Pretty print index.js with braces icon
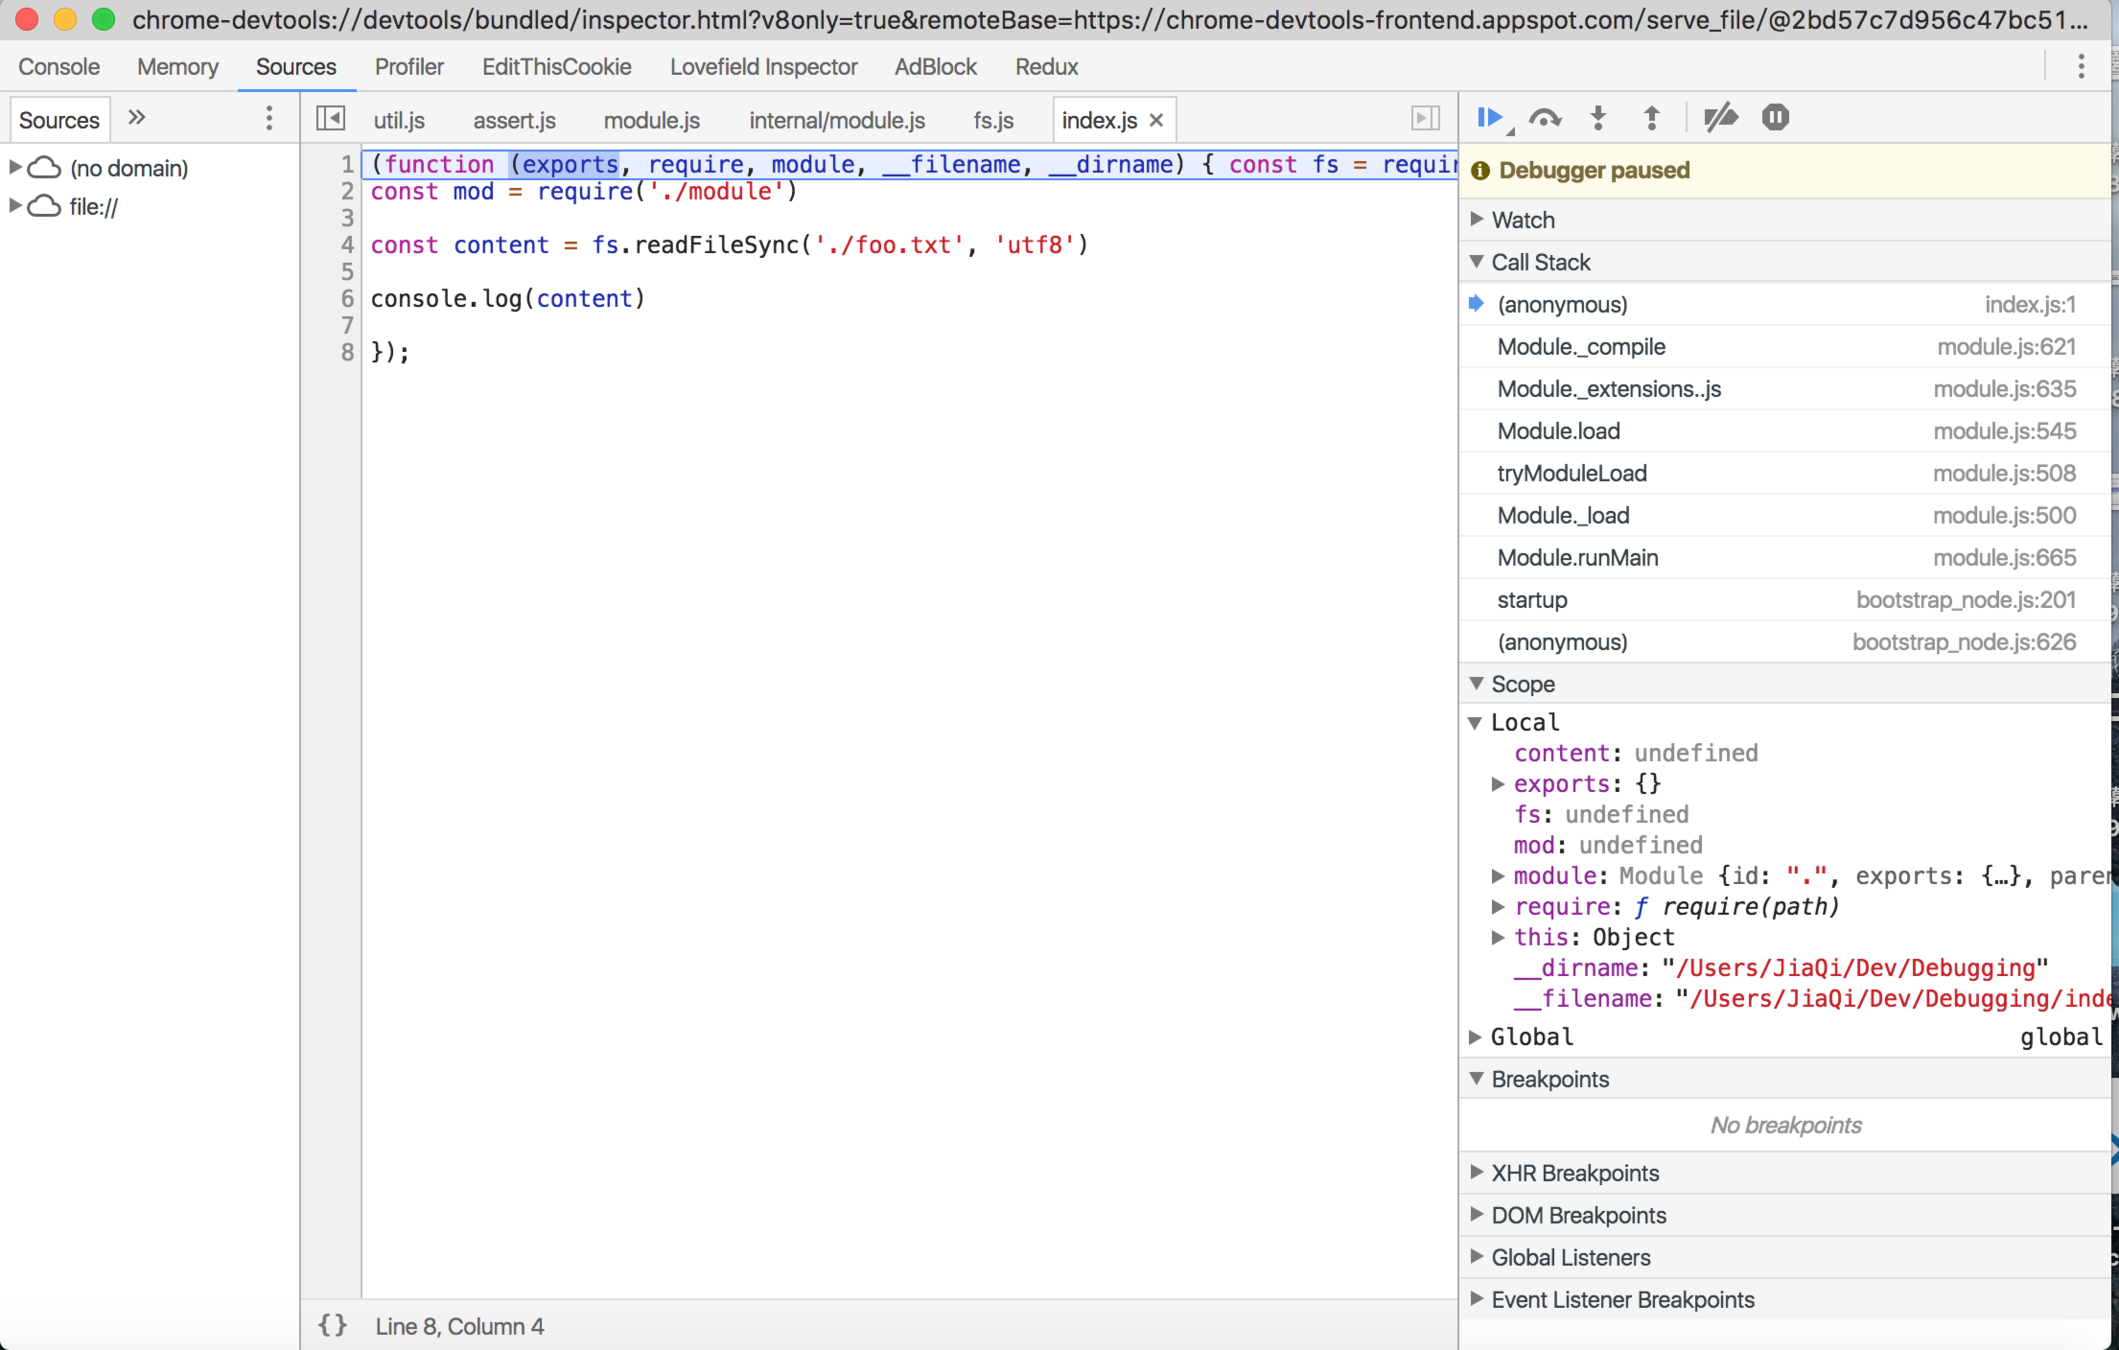2119x1350 pixels. (x=333, y=1325)
